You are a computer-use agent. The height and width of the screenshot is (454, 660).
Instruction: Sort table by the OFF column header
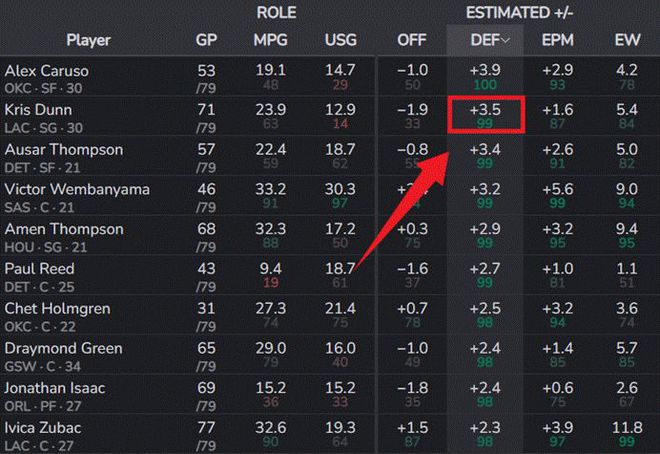[x=411, y=41]
